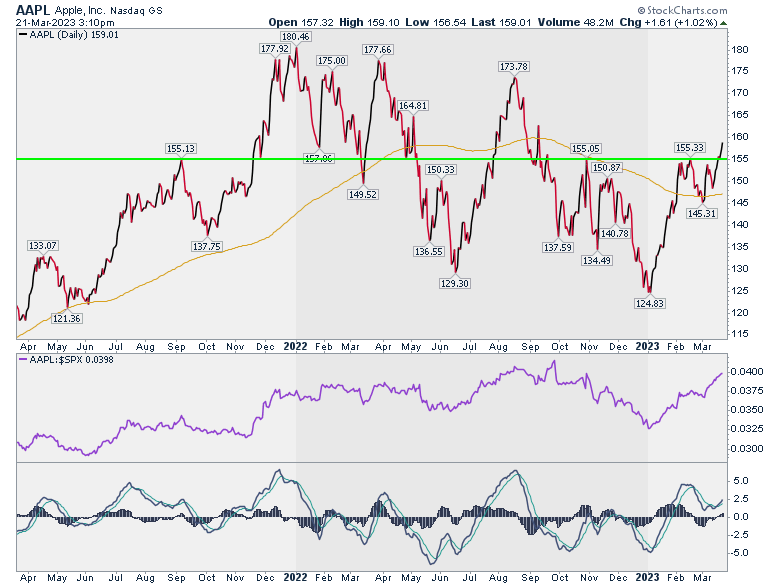This screenshot has width=780, height=586.
Task: Click the 175.00 price label
Action: pos(332,60)
